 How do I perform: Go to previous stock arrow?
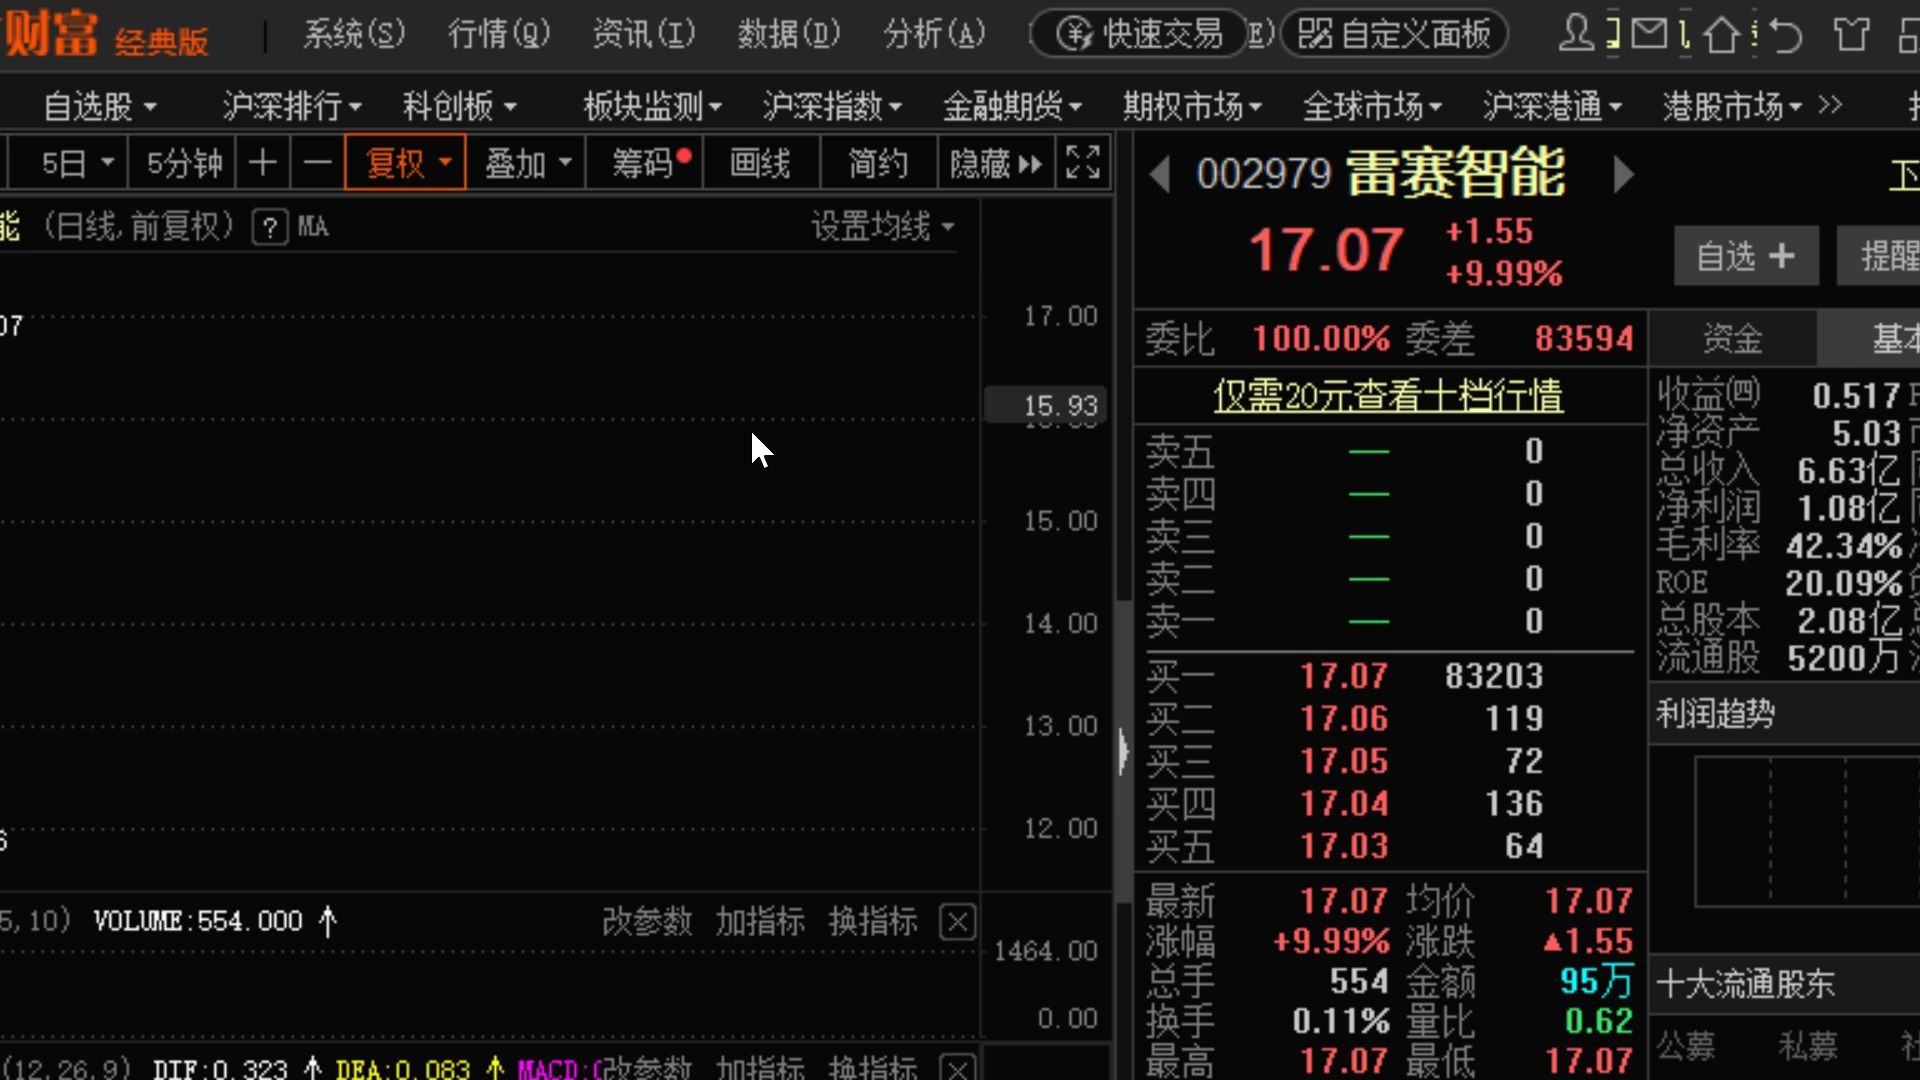[x=1160, y=175]
